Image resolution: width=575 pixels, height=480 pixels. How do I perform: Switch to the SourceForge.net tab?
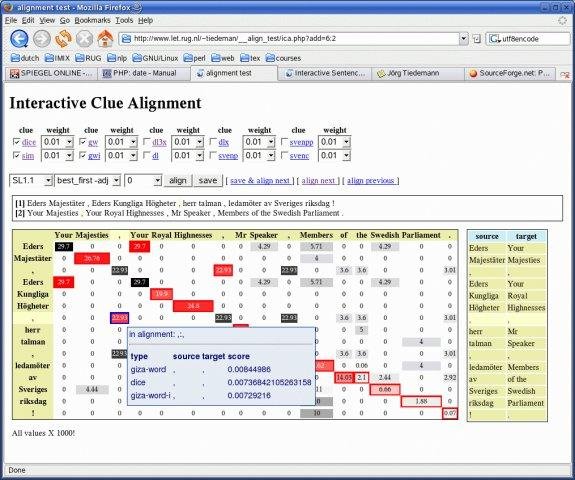point(510,73)
